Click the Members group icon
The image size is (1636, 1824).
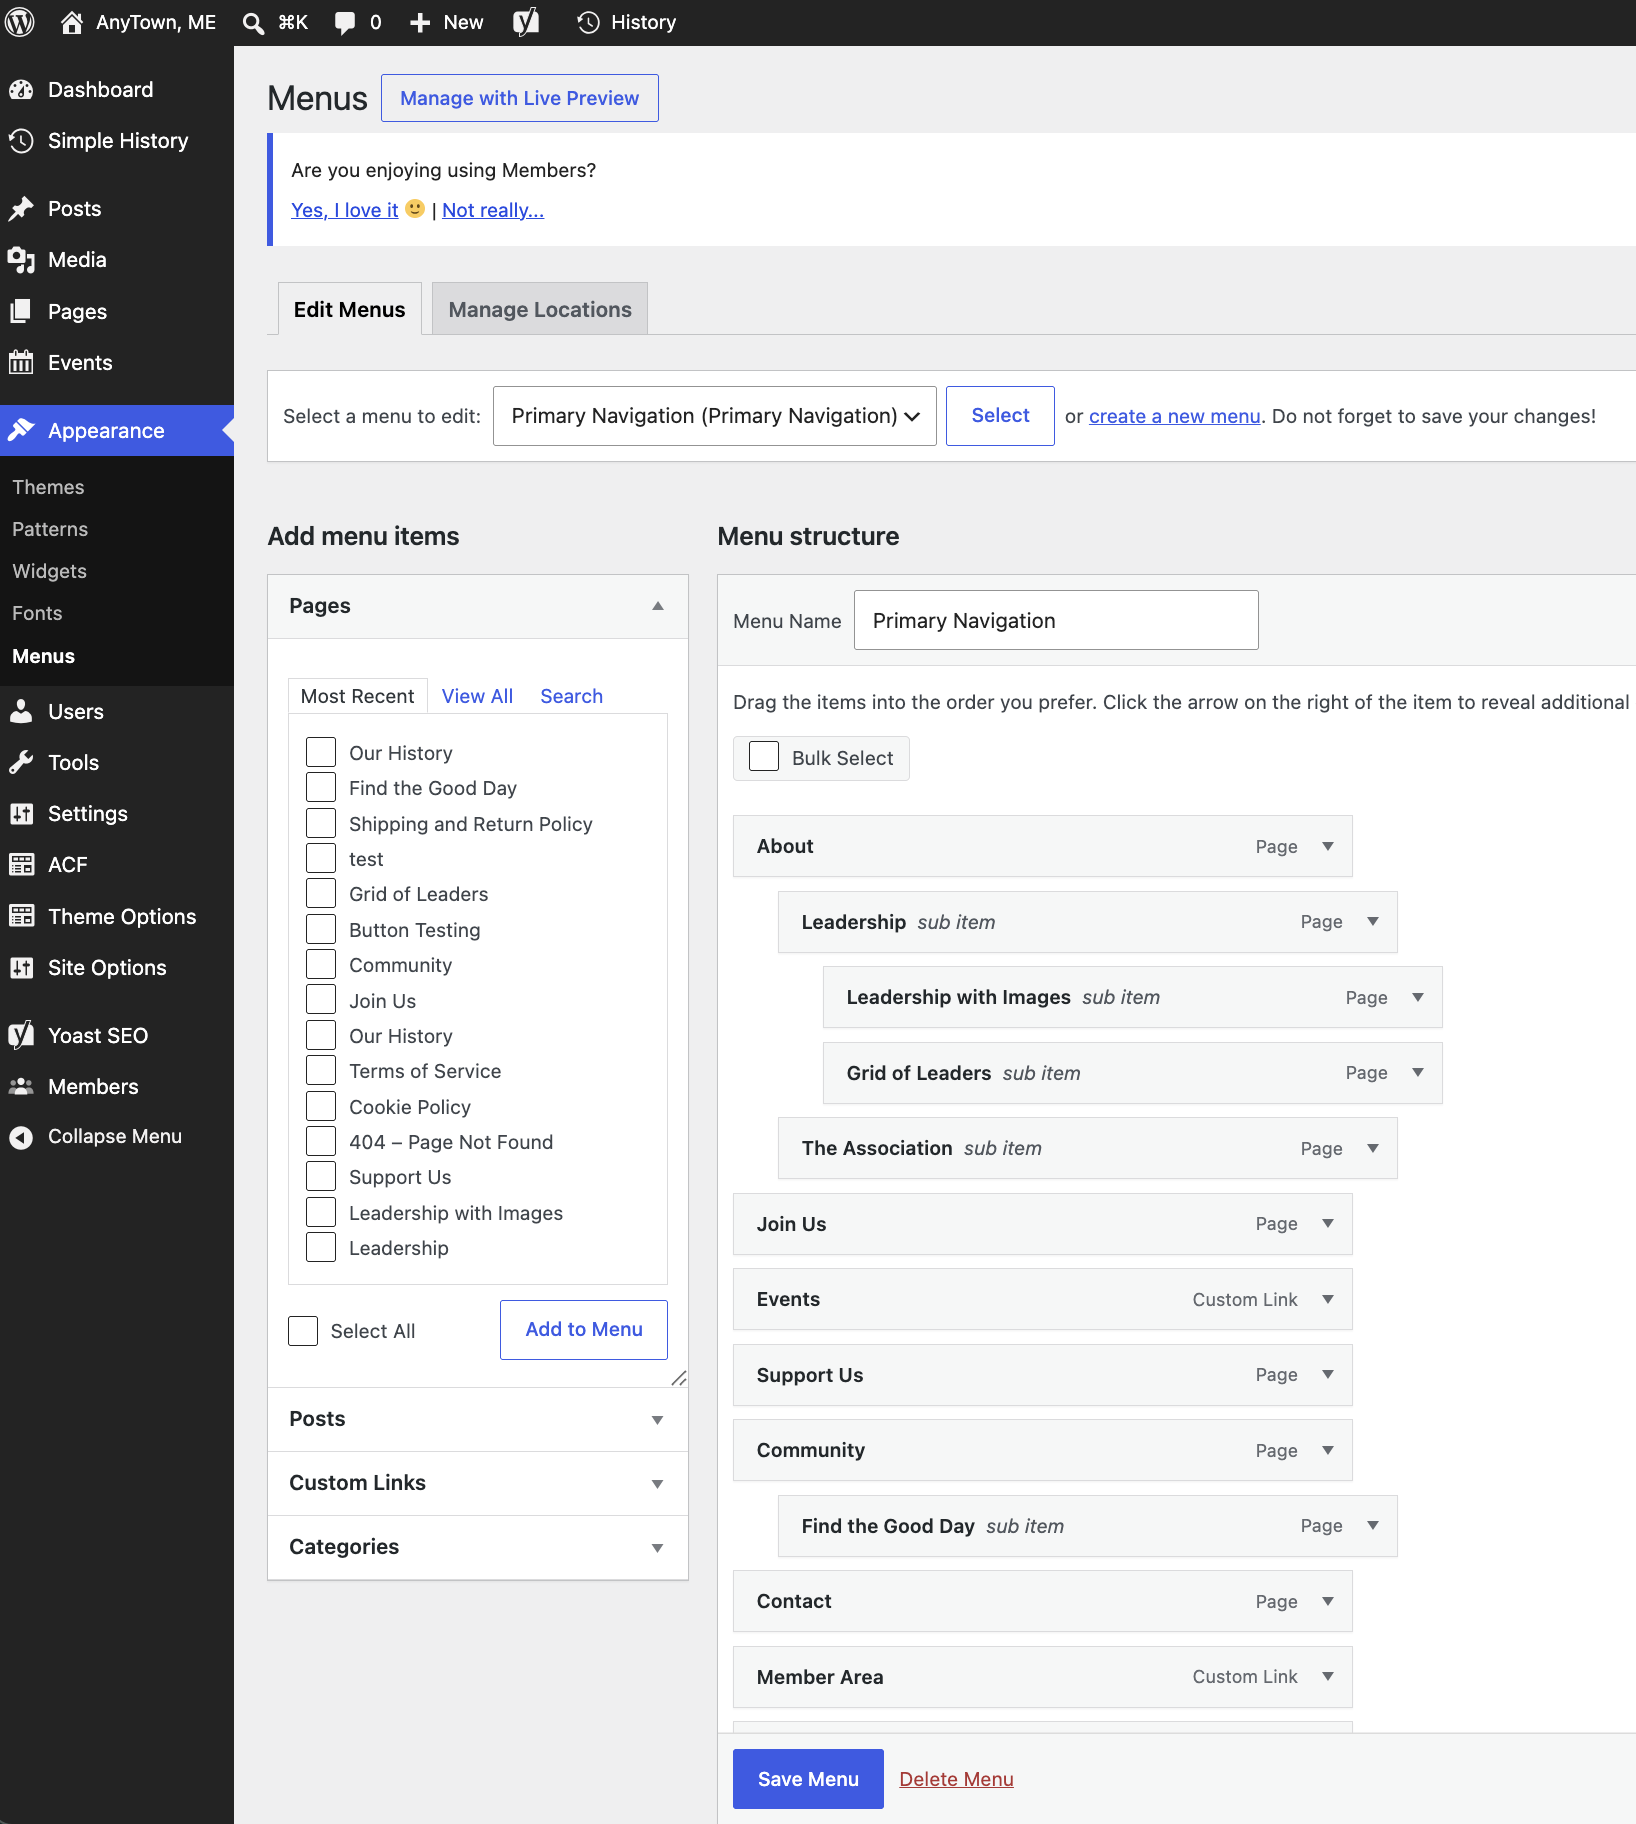tap(21, 1087)
